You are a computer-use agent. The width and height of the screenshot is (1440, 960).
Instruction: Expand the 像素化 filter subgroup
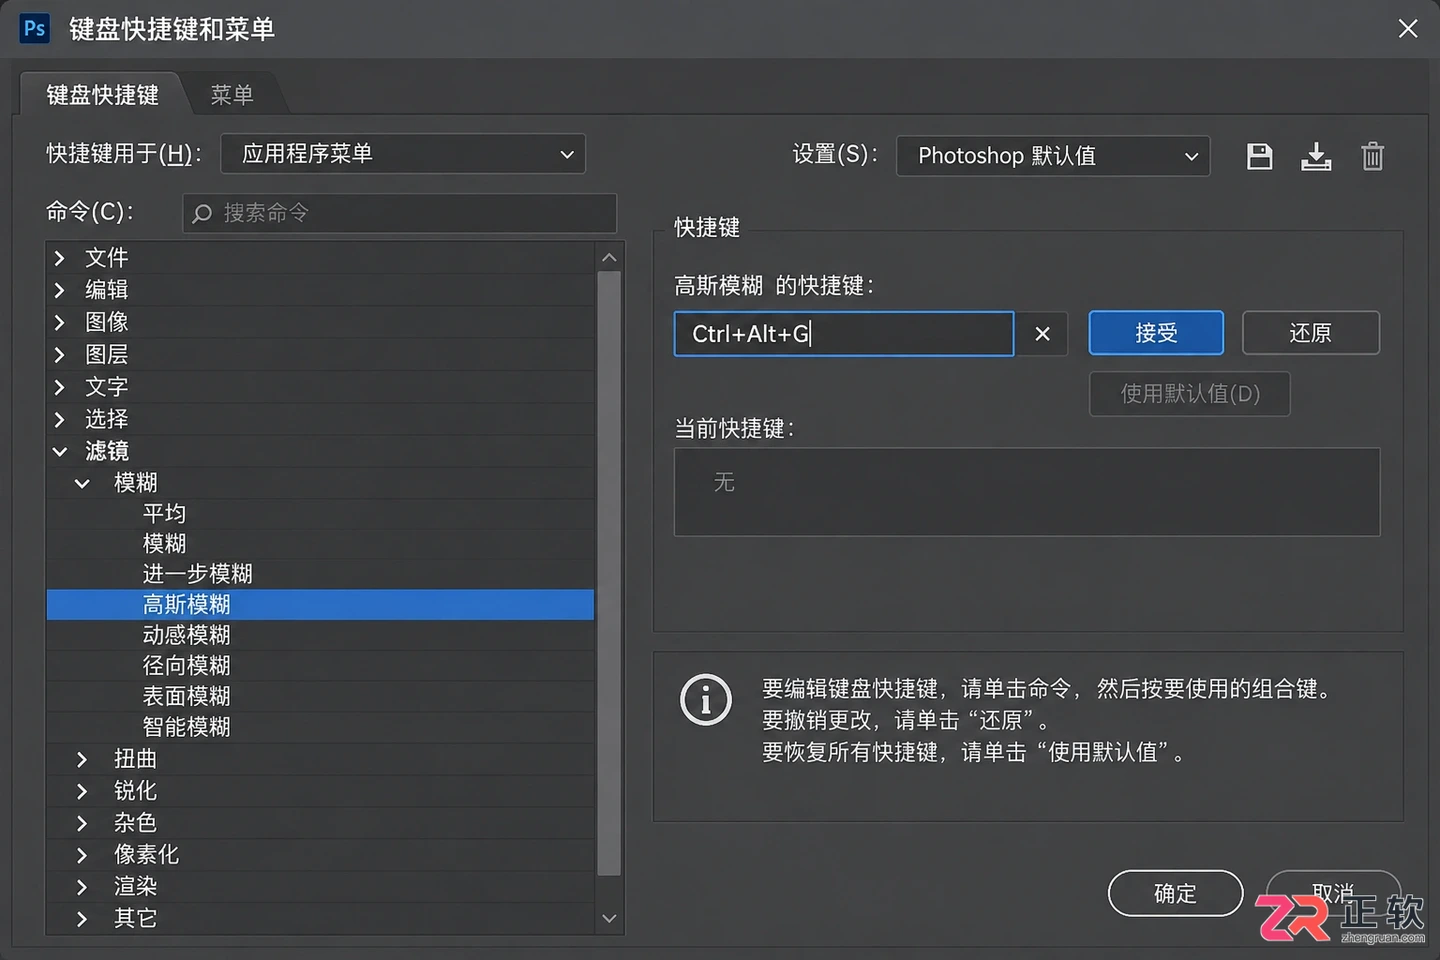[x=82, y=855]
